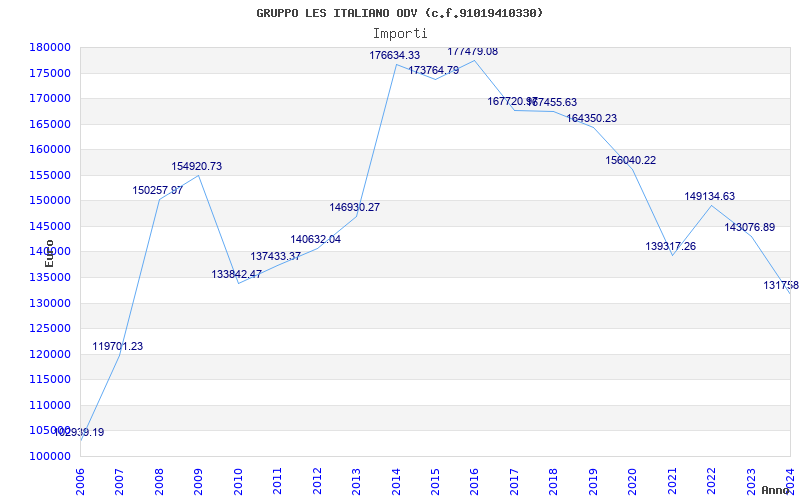This screenshot has height=500, width=800.
Task: Click x-axis year 2006
Action: (x=81, y=480)
